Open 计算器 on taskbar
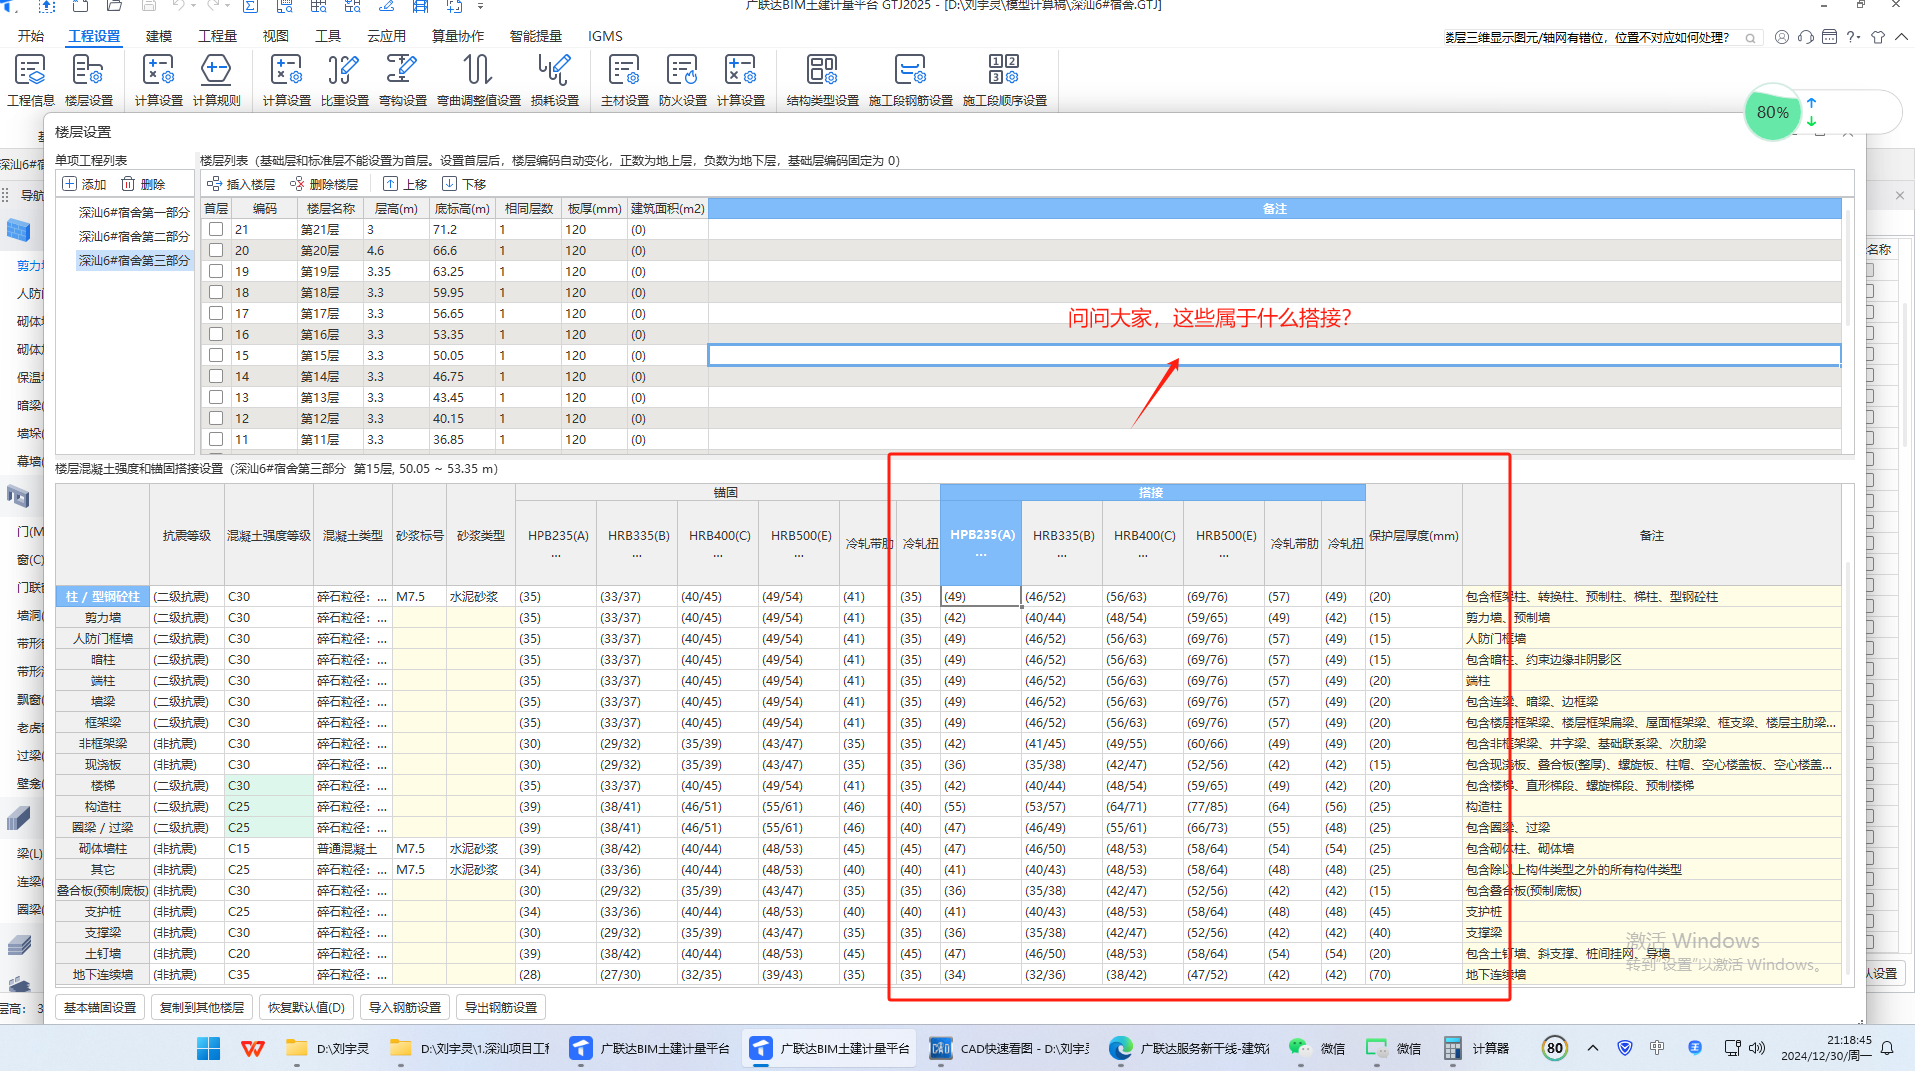 (1476, 1048)
